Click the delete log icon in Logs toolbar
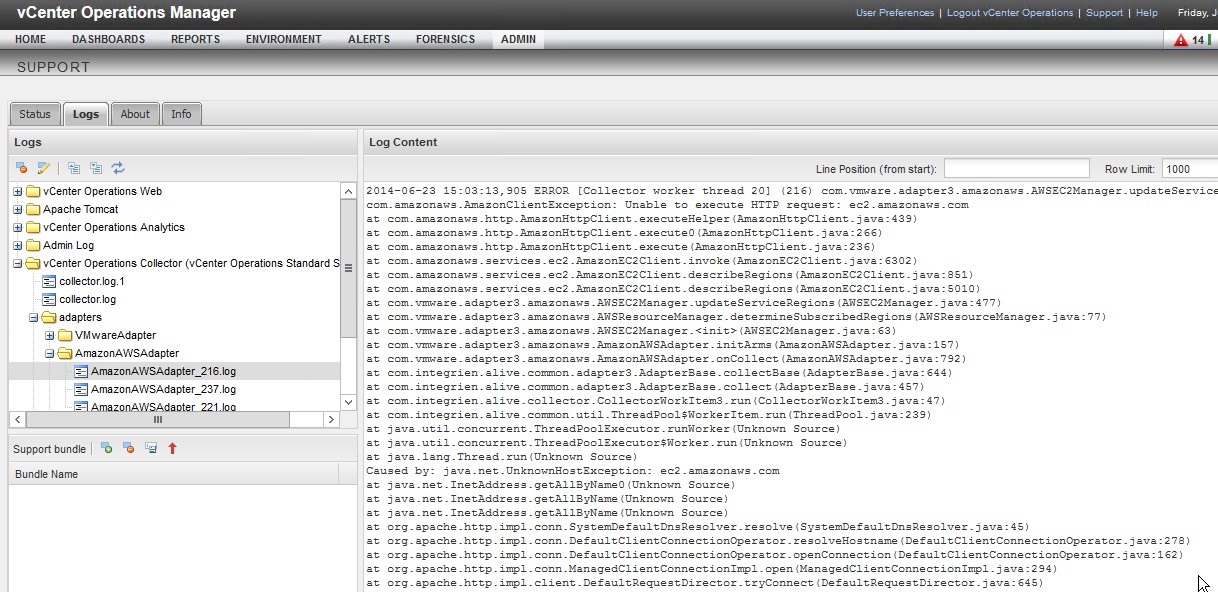 click(x=22, y=169)
